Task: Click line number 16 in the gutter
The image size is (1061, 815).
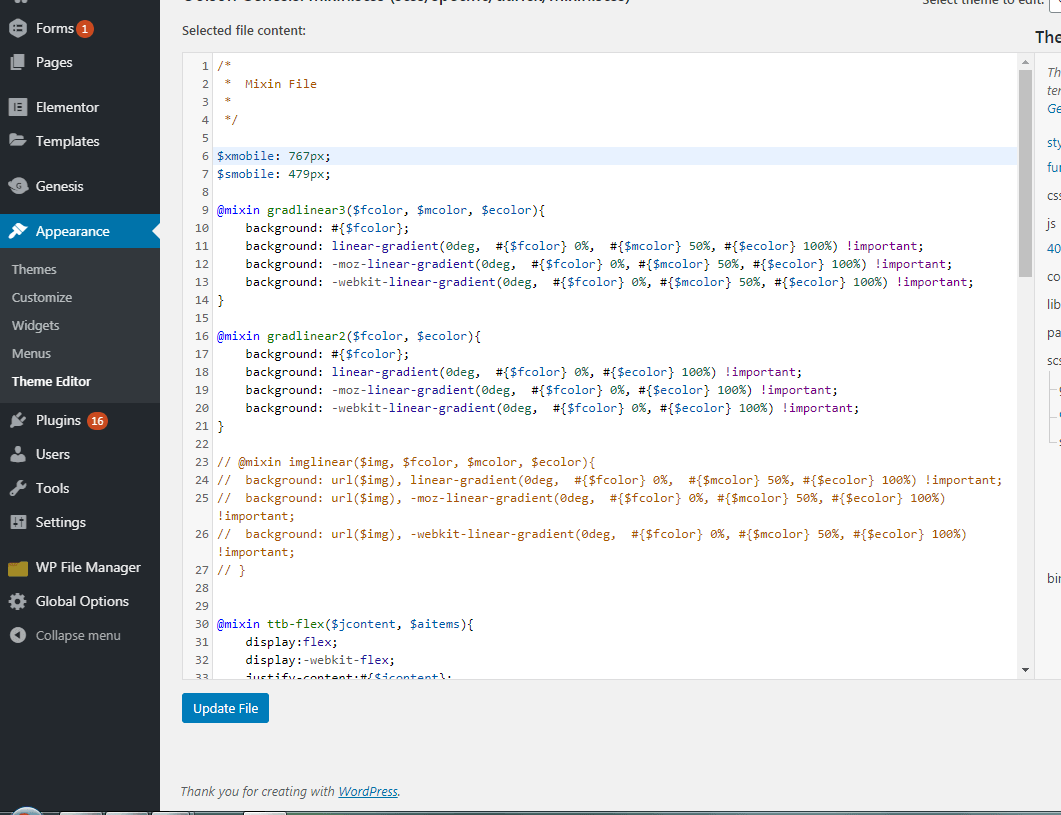Action: point(202,336)
